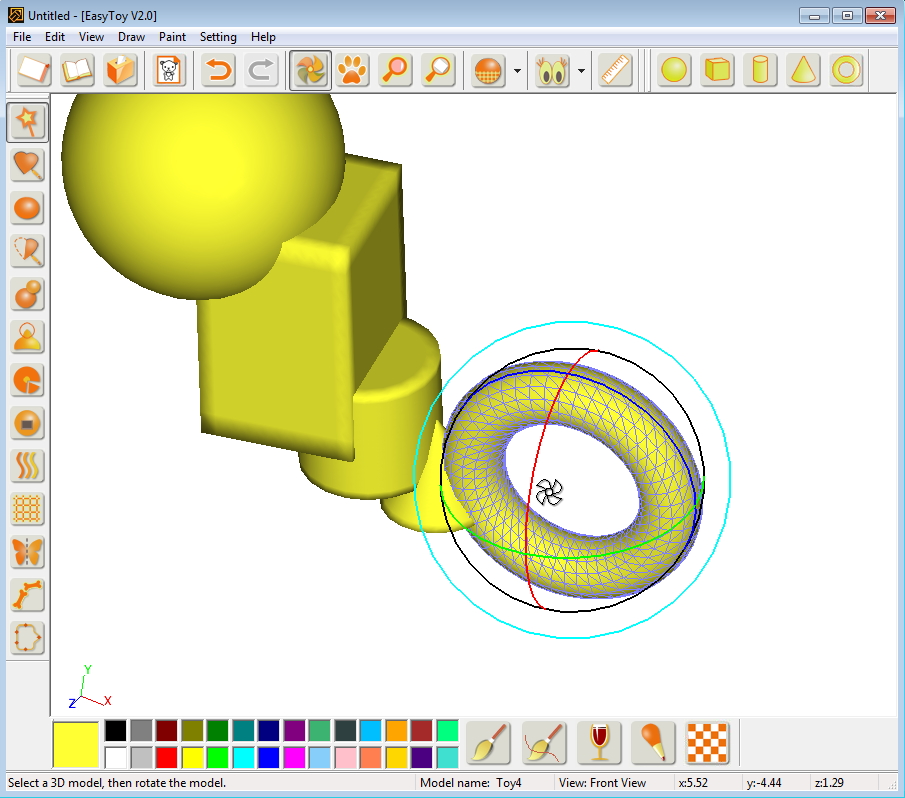Insert a cone primitive

tap(803, 70)
